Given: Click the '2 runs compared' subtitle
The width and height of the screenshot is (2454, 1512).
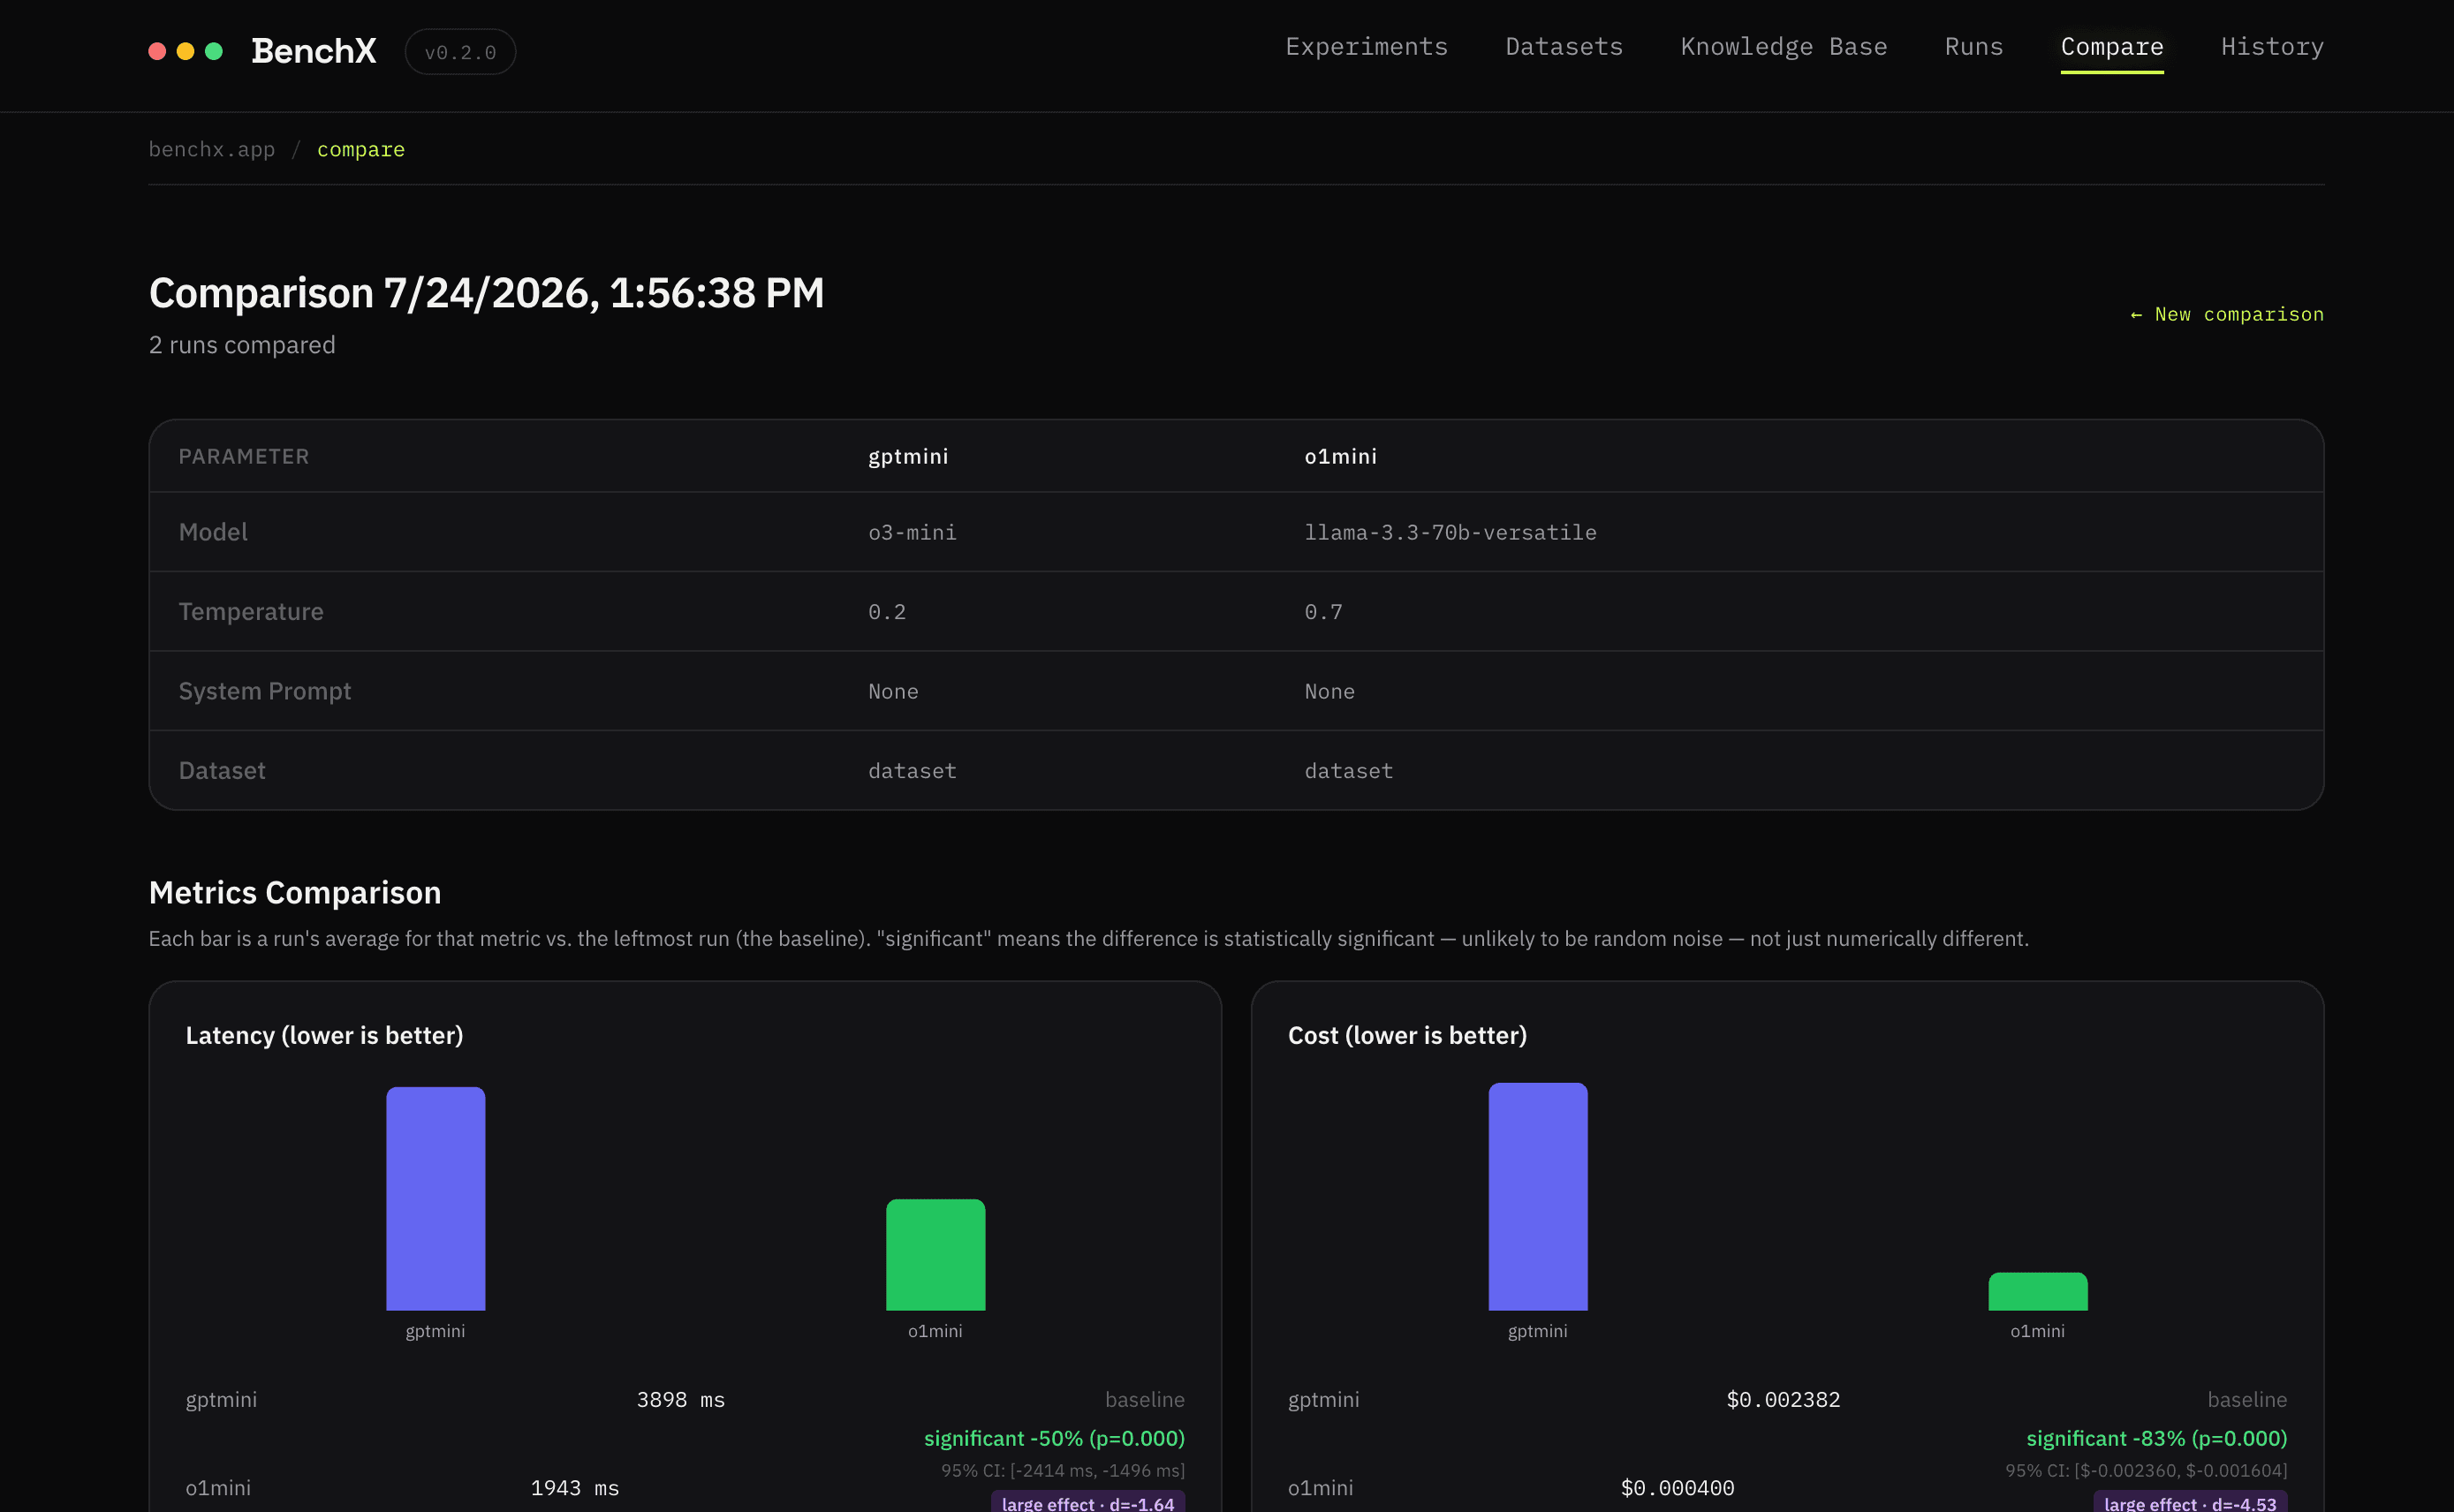Looking at the screenshot, I should coord(242,345).
